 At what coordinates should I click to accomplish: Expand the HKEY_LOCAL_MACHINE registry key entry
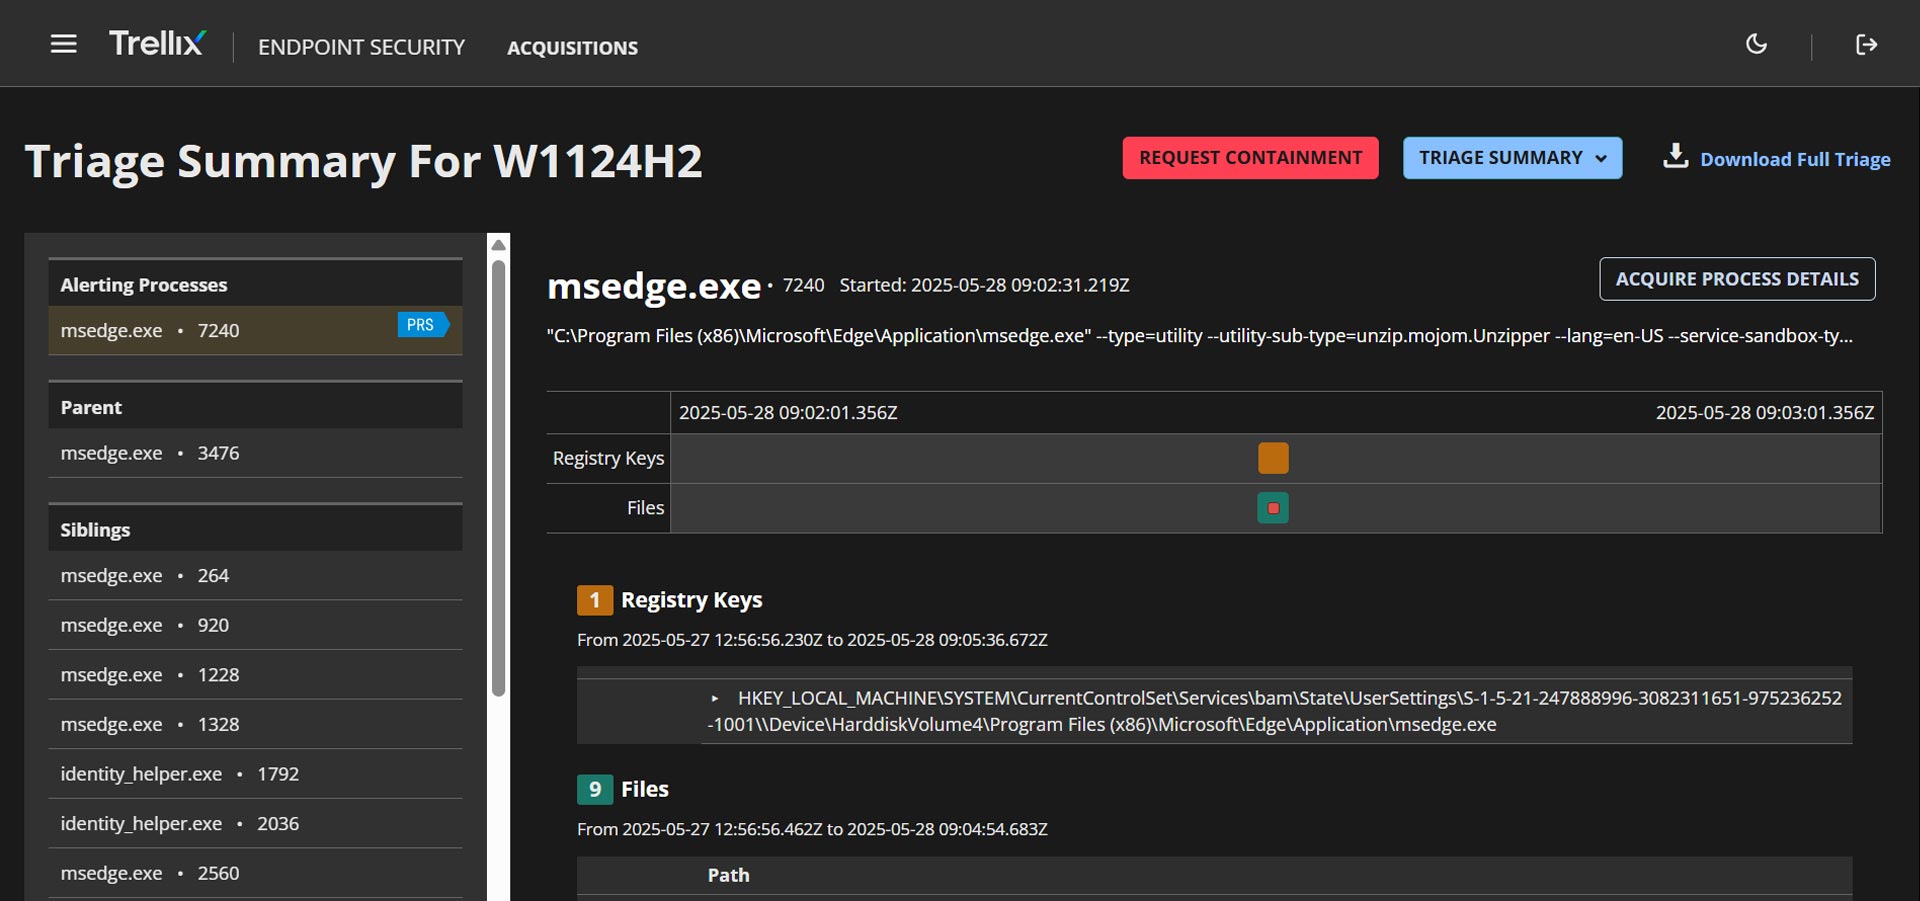point(714,698)
